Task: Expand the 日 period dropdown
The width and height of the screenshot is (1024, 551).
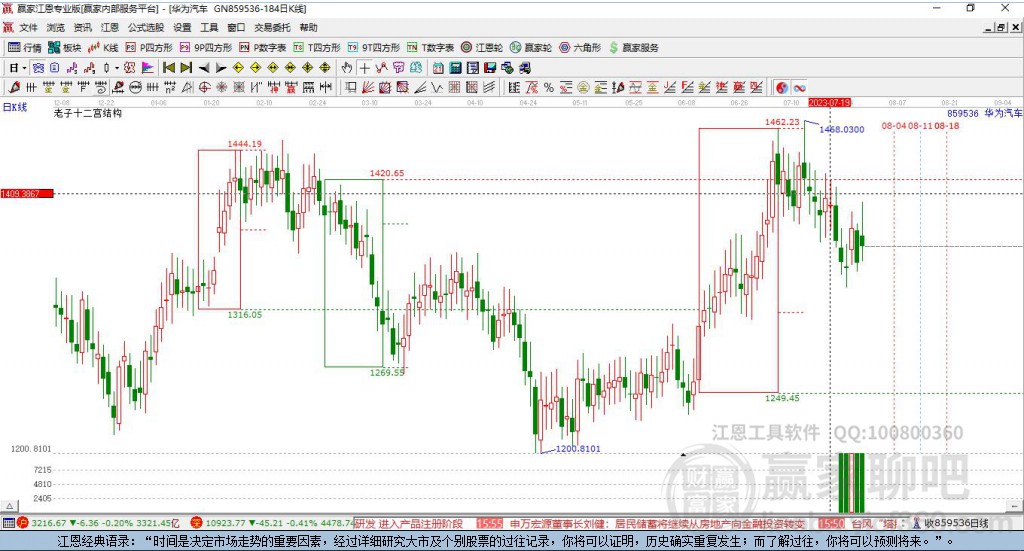Action: click(x=24, y=68)
